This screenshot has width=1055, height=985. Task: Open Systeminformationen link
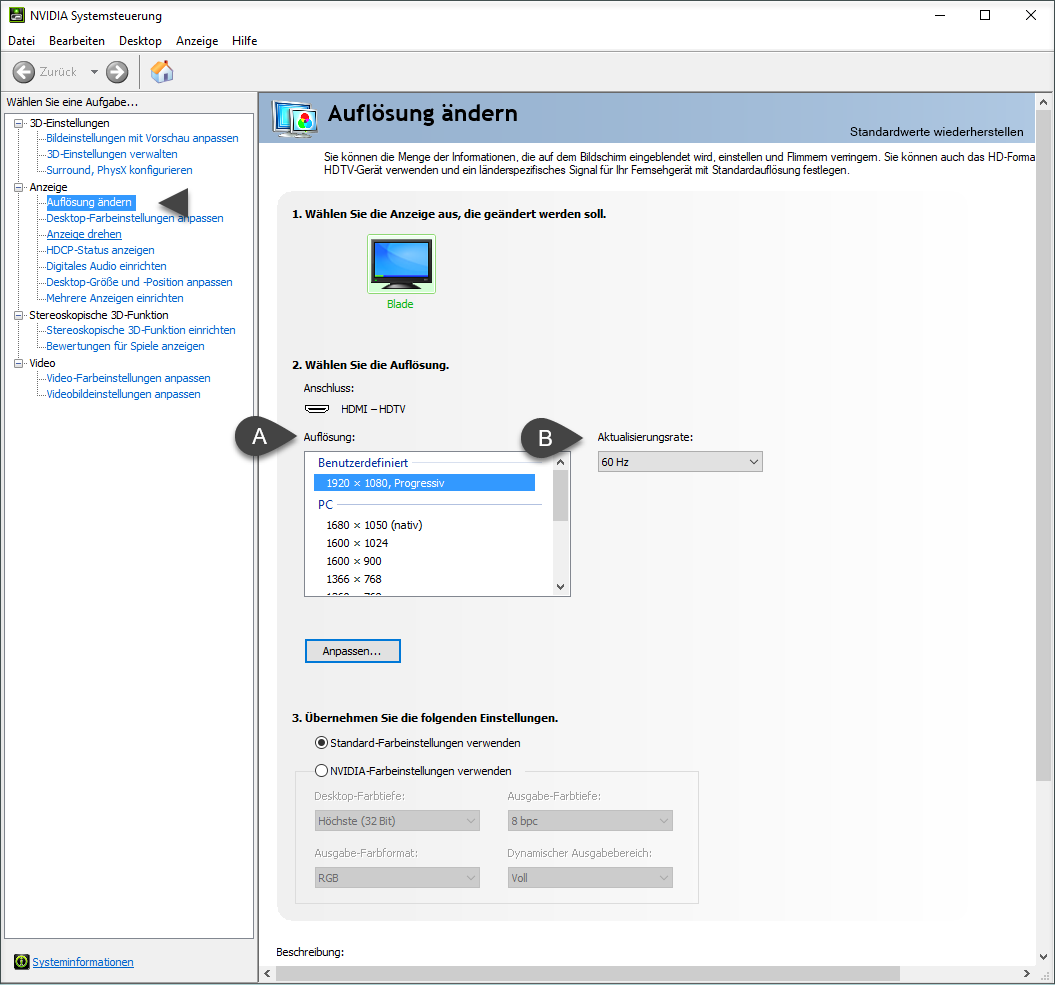(83, 962)
